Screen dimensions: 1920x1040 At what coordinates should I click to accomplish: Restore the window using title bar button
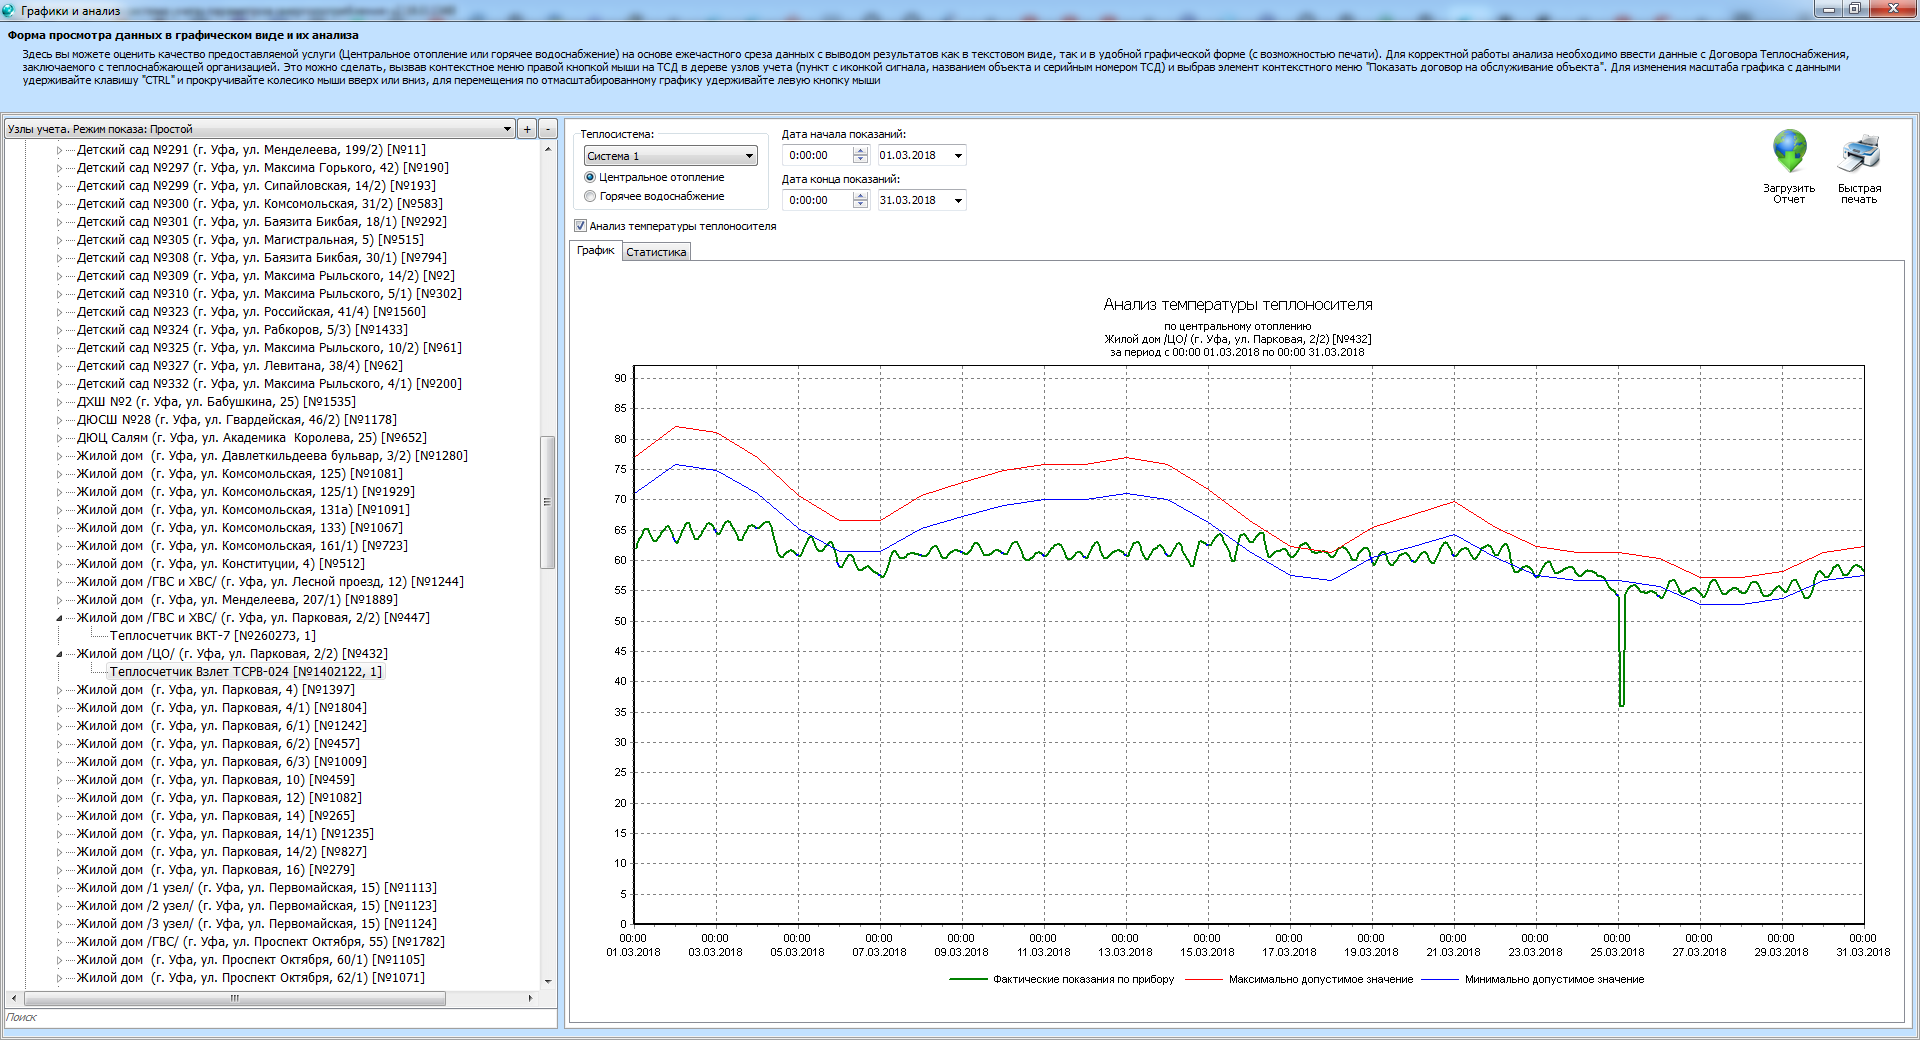coord(1854,9)
